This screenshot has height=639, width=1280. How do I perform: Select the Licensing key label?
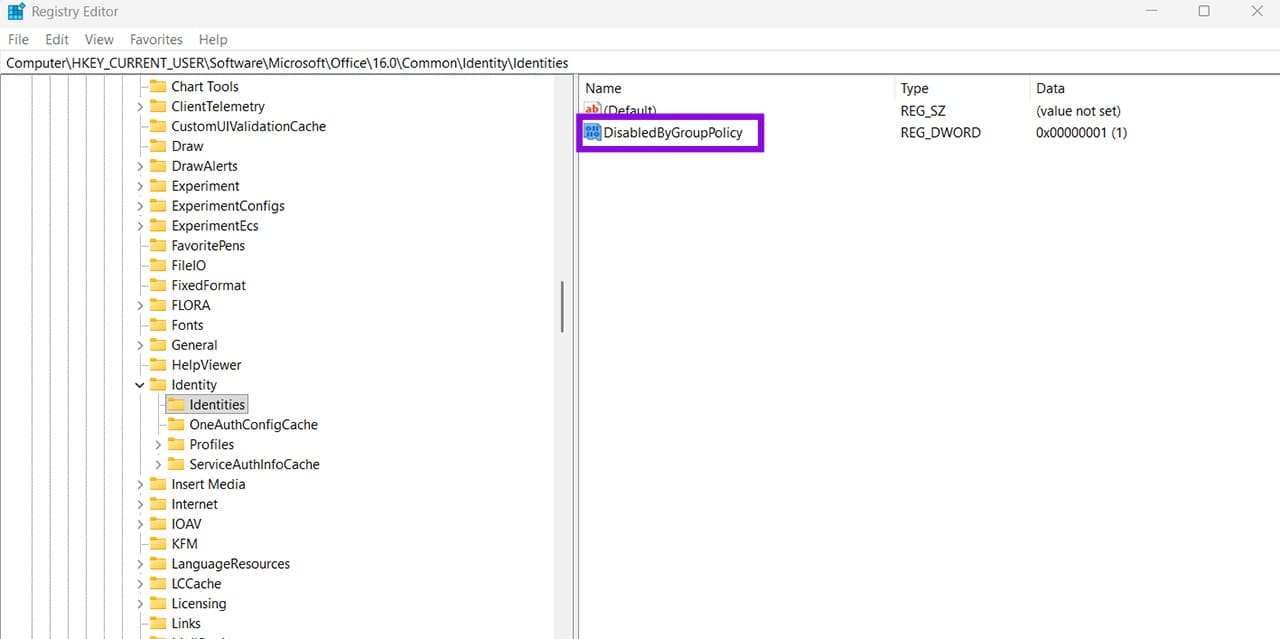(x=198, y=604)
